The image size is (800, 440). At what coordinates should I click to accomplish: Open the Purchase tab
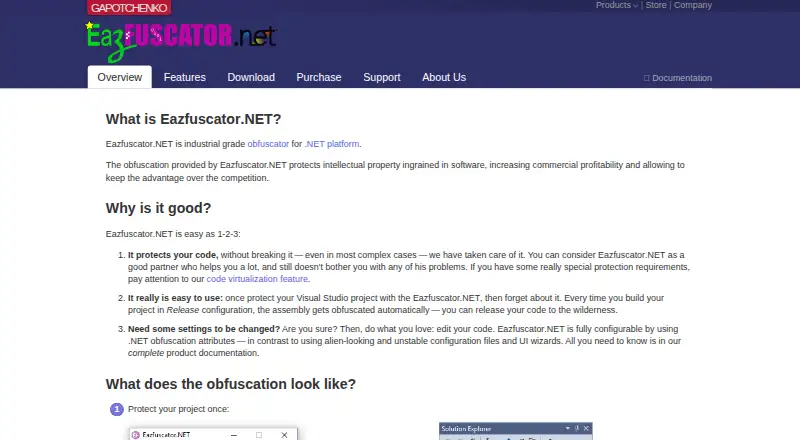tap(319, 77)
